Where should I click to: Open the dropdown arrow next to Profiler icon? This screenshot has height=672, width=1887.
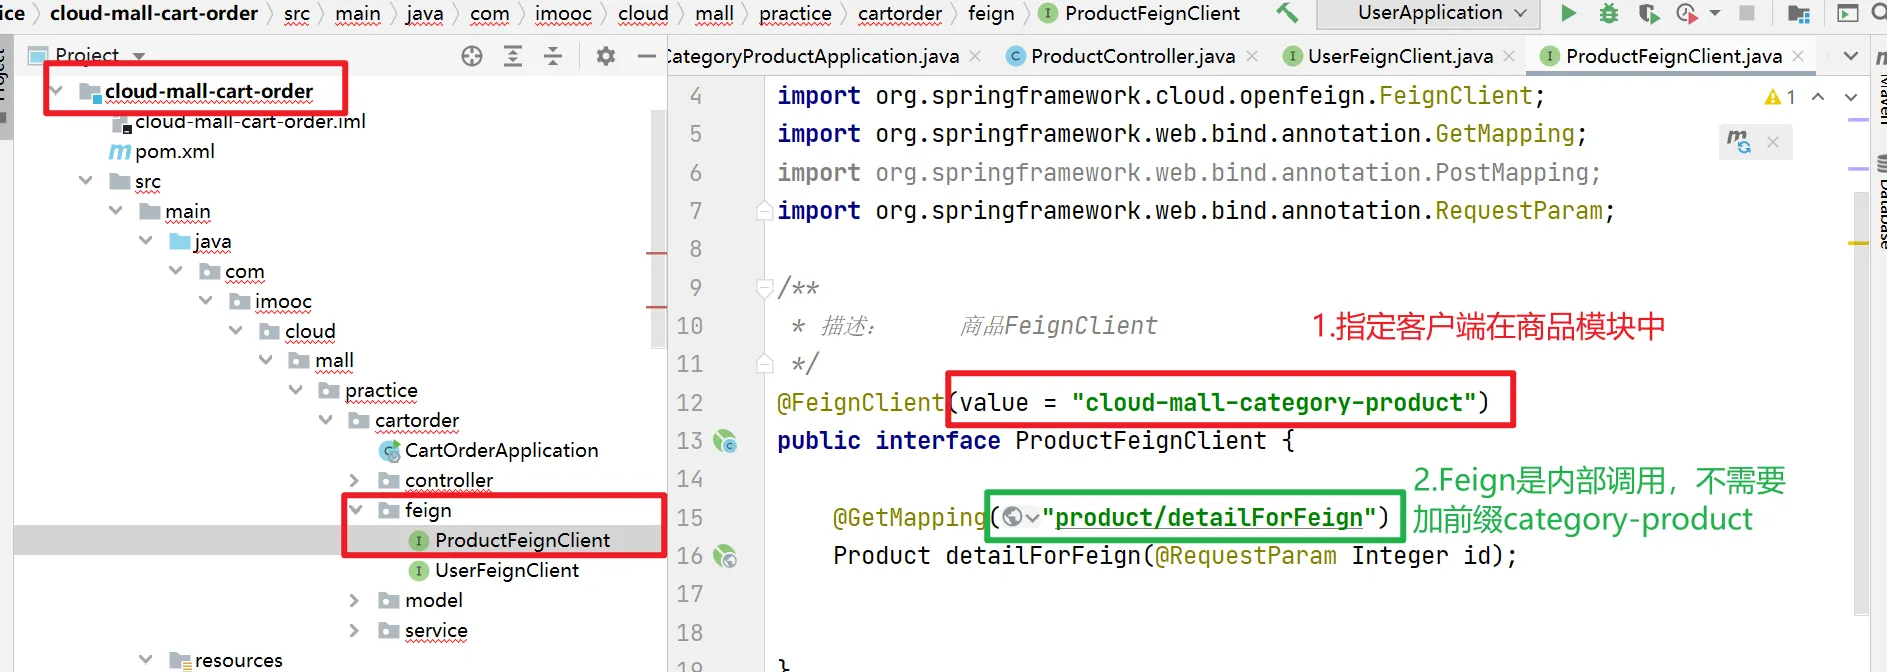[x=1715, y=14]
